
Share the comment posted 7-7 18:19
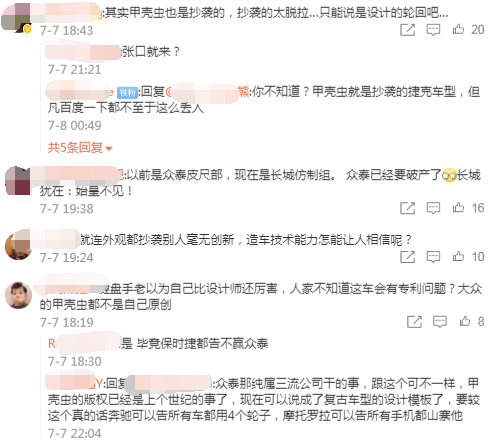pos(414,322)
